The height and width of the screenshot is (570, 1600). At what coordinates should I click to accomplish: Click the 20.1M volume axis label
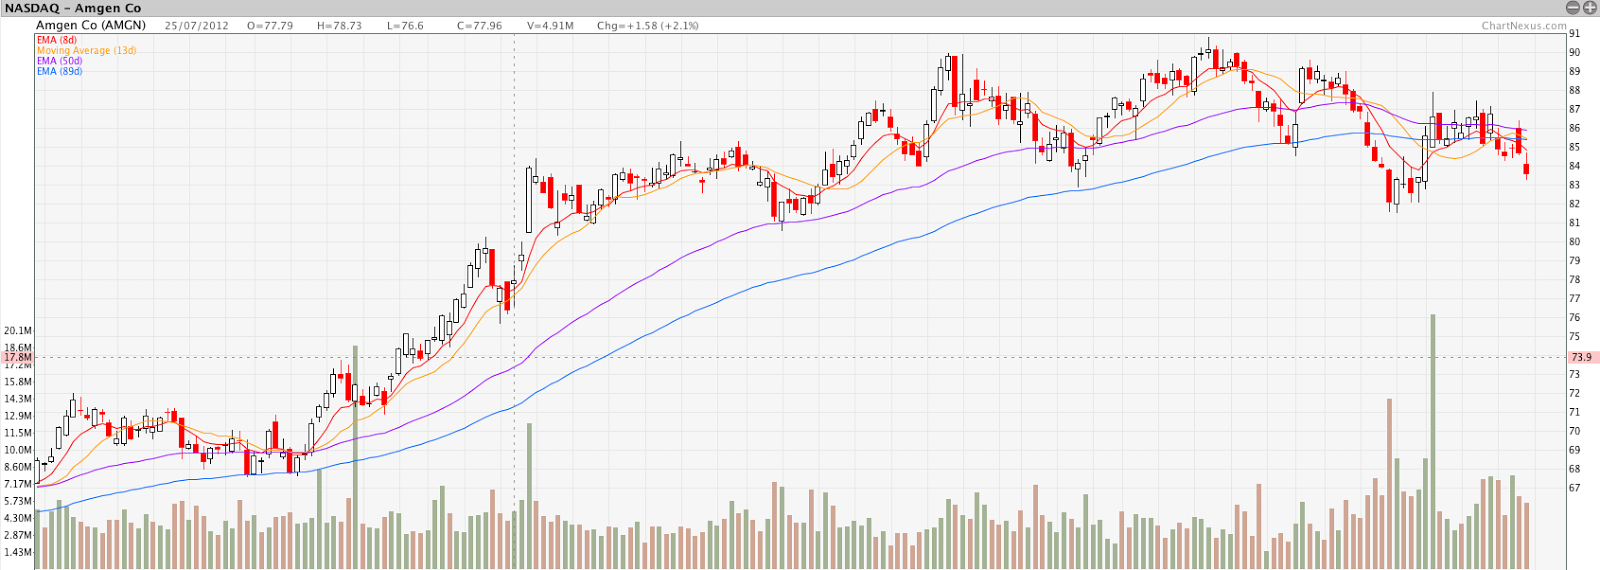pos(18,331)
